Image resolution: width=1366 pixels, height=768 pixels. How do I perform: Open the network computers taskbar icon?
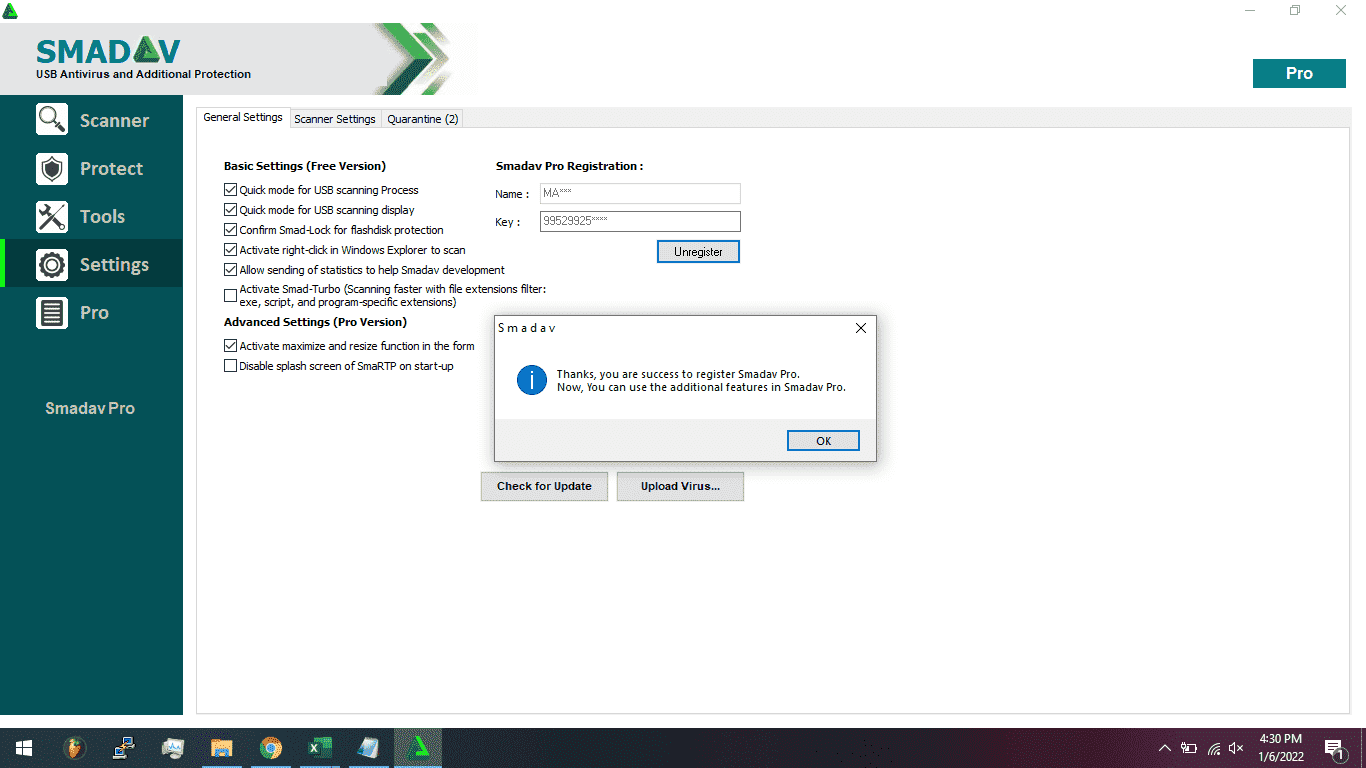pyautogui.click(x=123, y=747)
